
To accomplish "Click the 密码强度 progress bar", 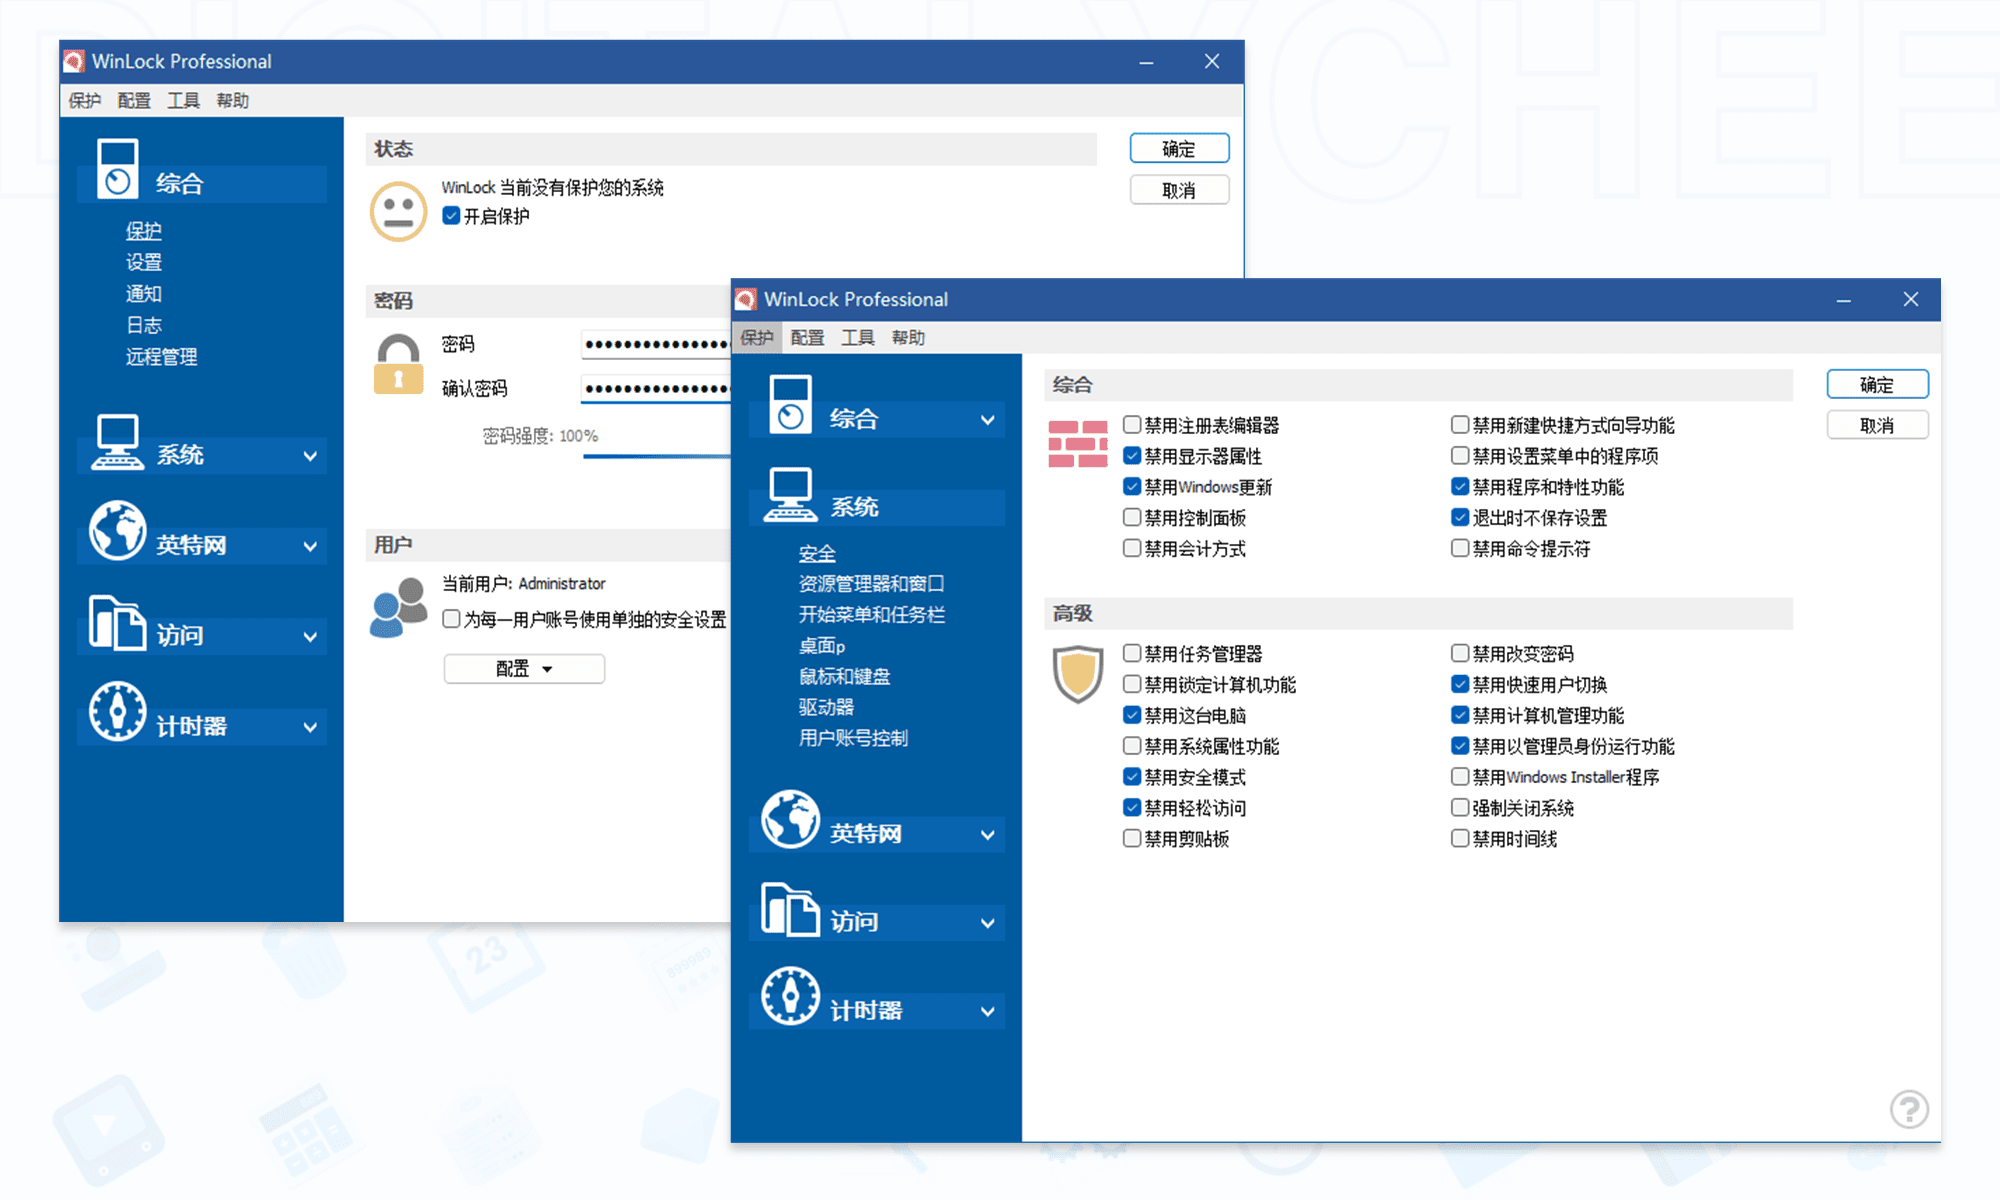I will click(656, 456).
